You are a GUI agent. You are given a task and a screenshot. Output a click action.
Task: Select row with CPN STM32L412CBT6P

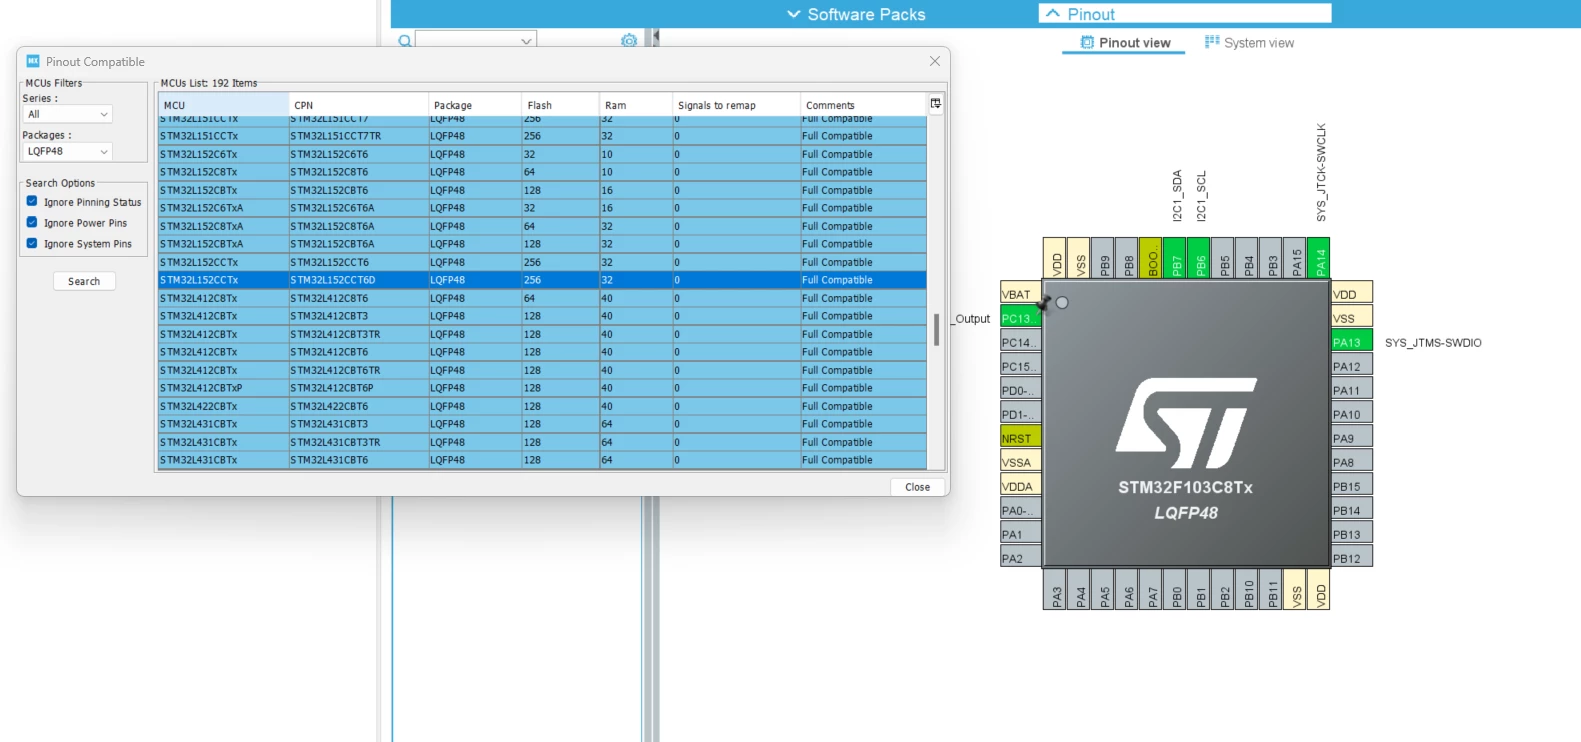[542, 388]
